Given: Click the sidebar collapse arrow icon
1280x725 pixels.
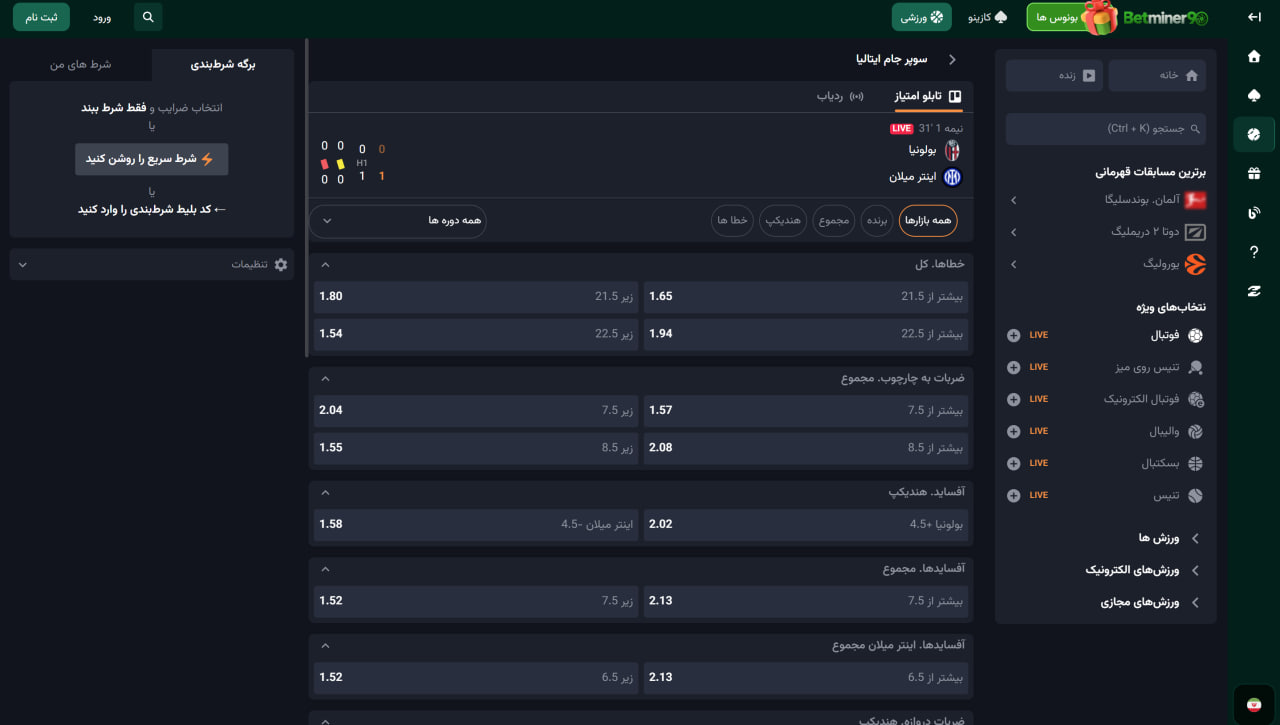Looking at the screenshot, I should [x=1254, y=17].
